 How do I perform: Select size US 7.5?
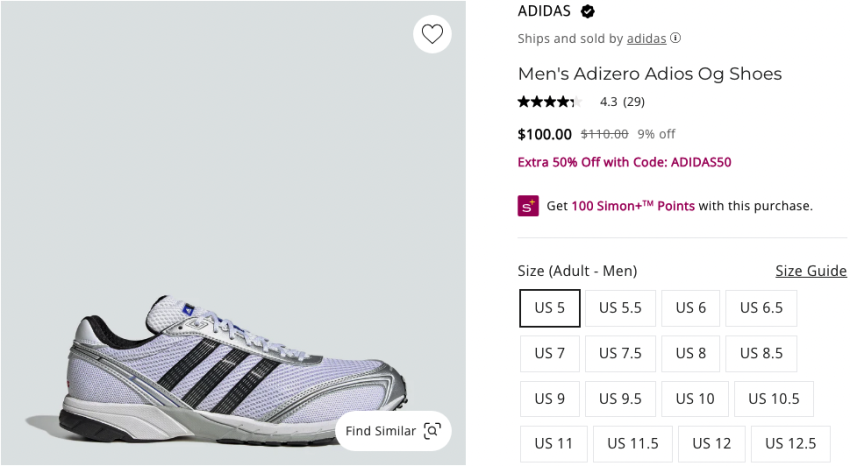pos(620,353)
